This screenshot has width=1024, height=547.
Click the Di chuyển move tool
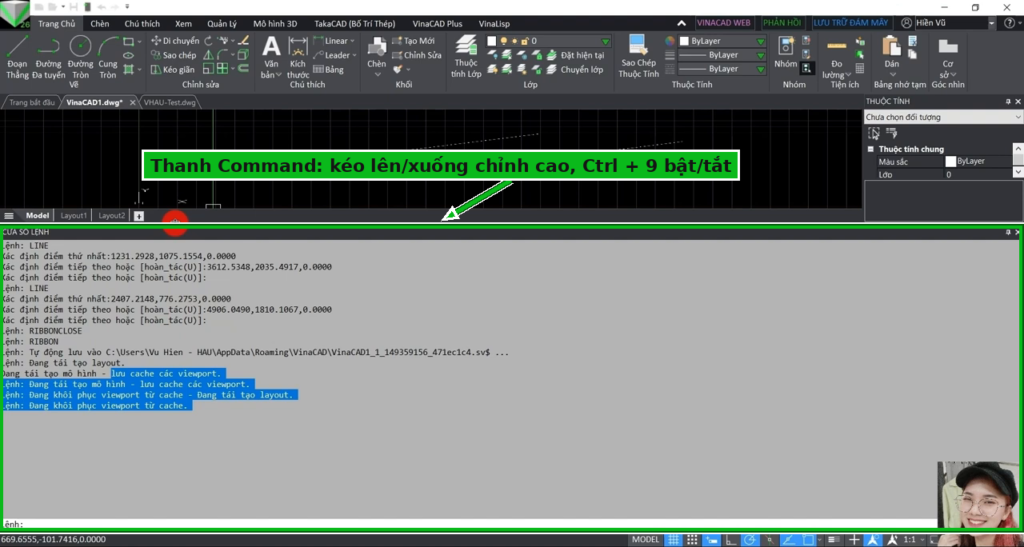click(x=175, y=40)
